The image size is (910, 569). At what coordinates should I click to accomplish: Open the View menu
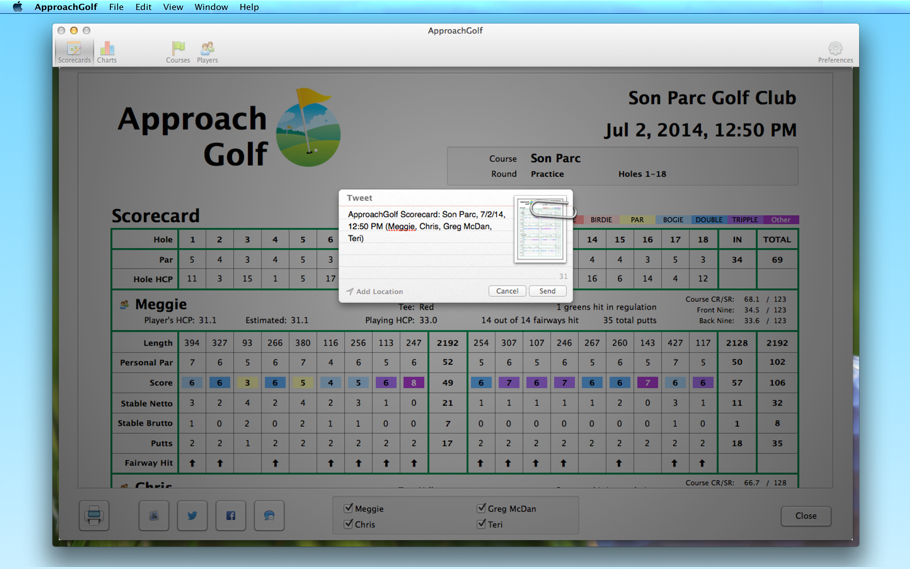pyautogui.click(x=173, y=7)
